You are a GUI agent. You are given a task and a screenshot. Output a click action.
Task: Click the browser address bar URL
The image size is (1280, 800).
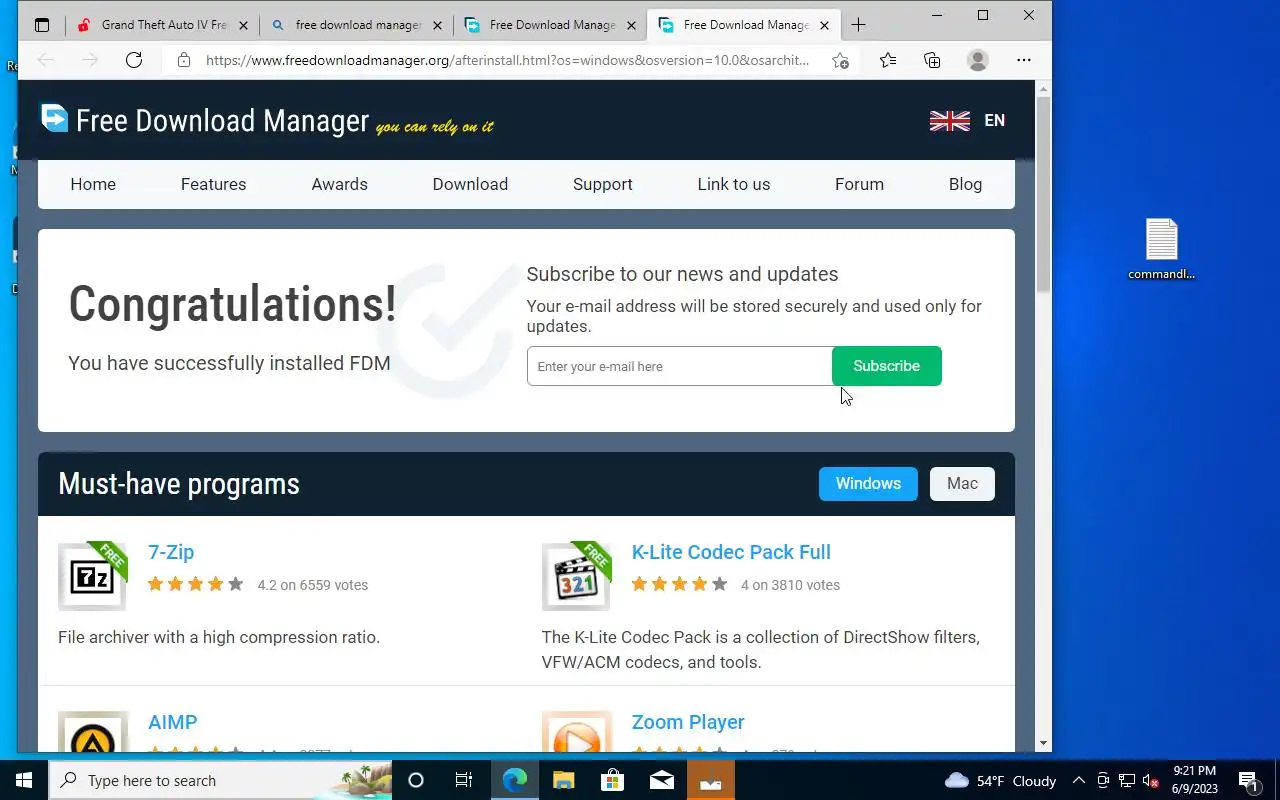pyautogui.click(x=507, y=60)
